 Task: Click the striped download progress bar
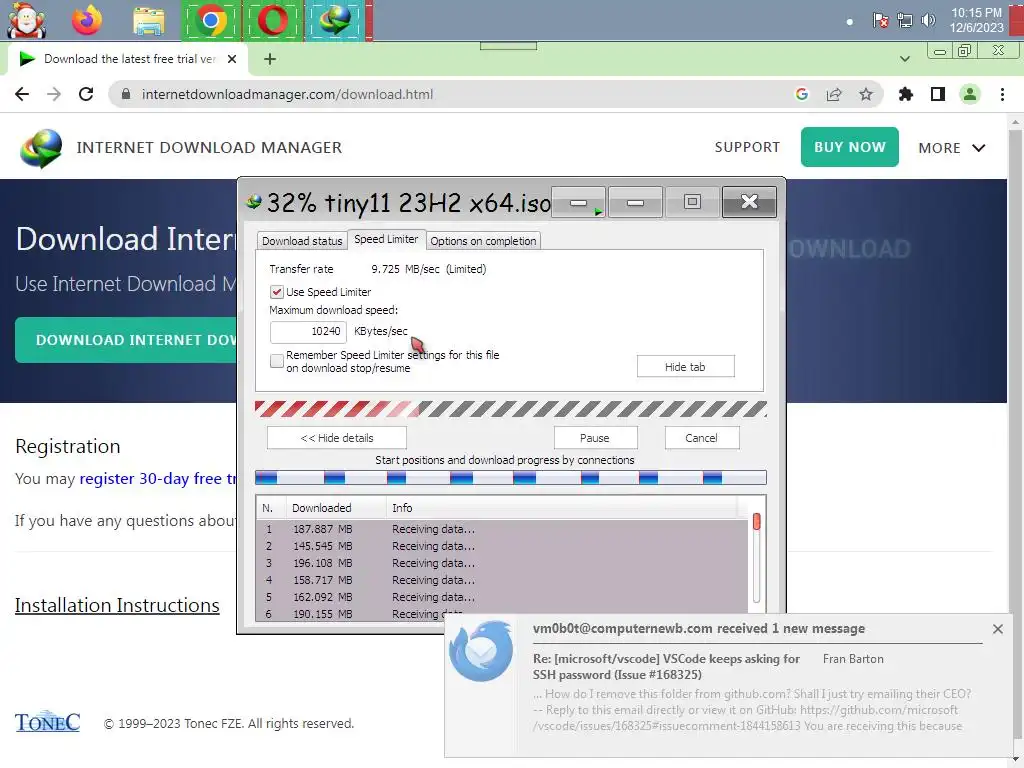click(x=511, y=409)
